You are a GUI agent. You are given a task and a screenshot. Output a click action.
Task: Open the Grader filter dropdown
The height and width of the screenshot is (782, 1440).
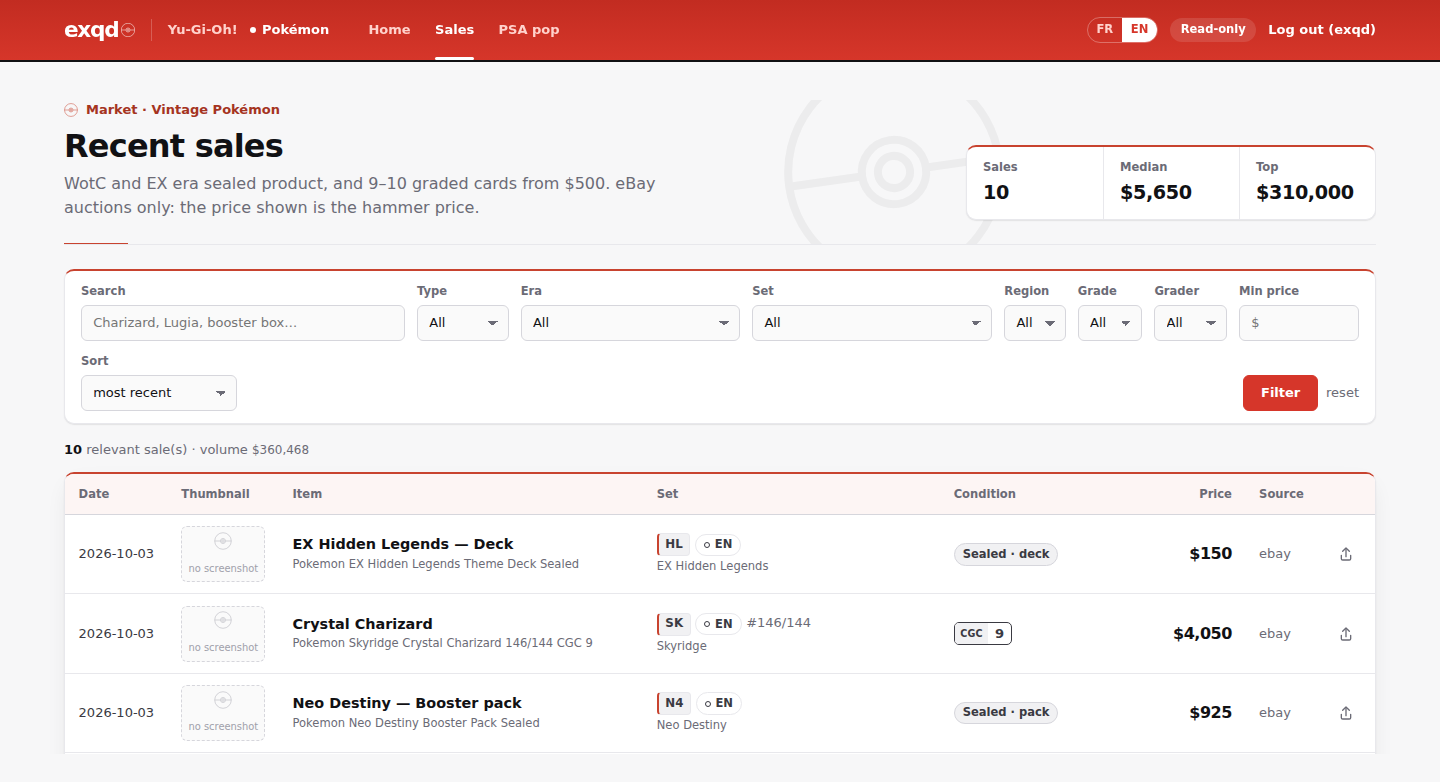(1190, 323)
